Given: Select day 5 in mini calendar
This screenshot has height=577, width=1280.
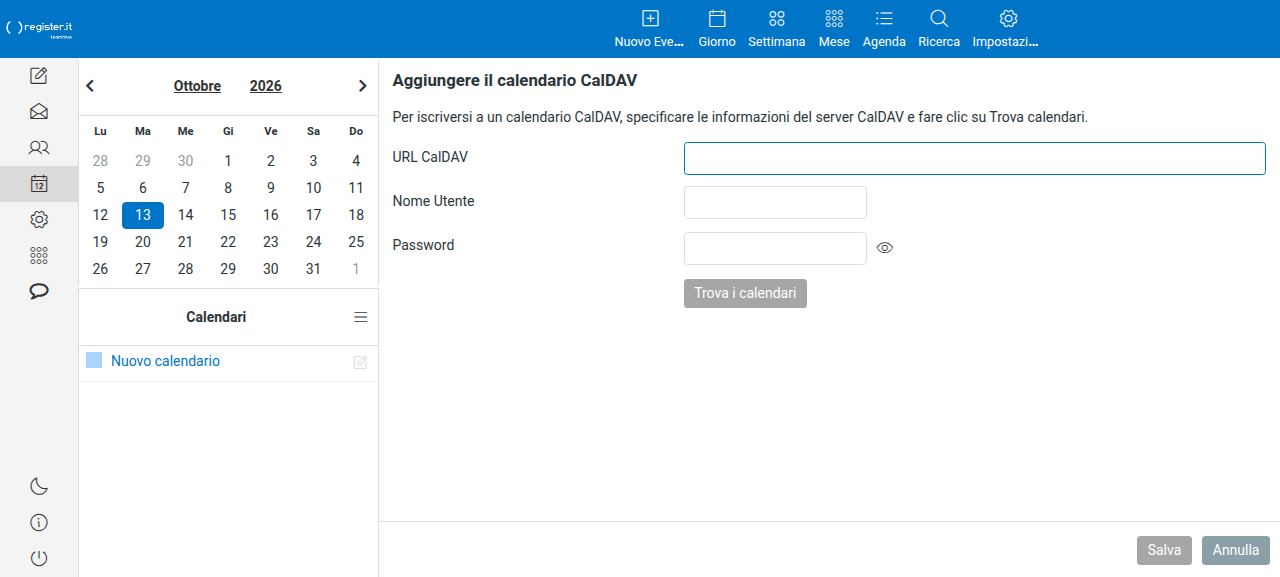Looking at the screenshot, I should click(x=100, y=188).
